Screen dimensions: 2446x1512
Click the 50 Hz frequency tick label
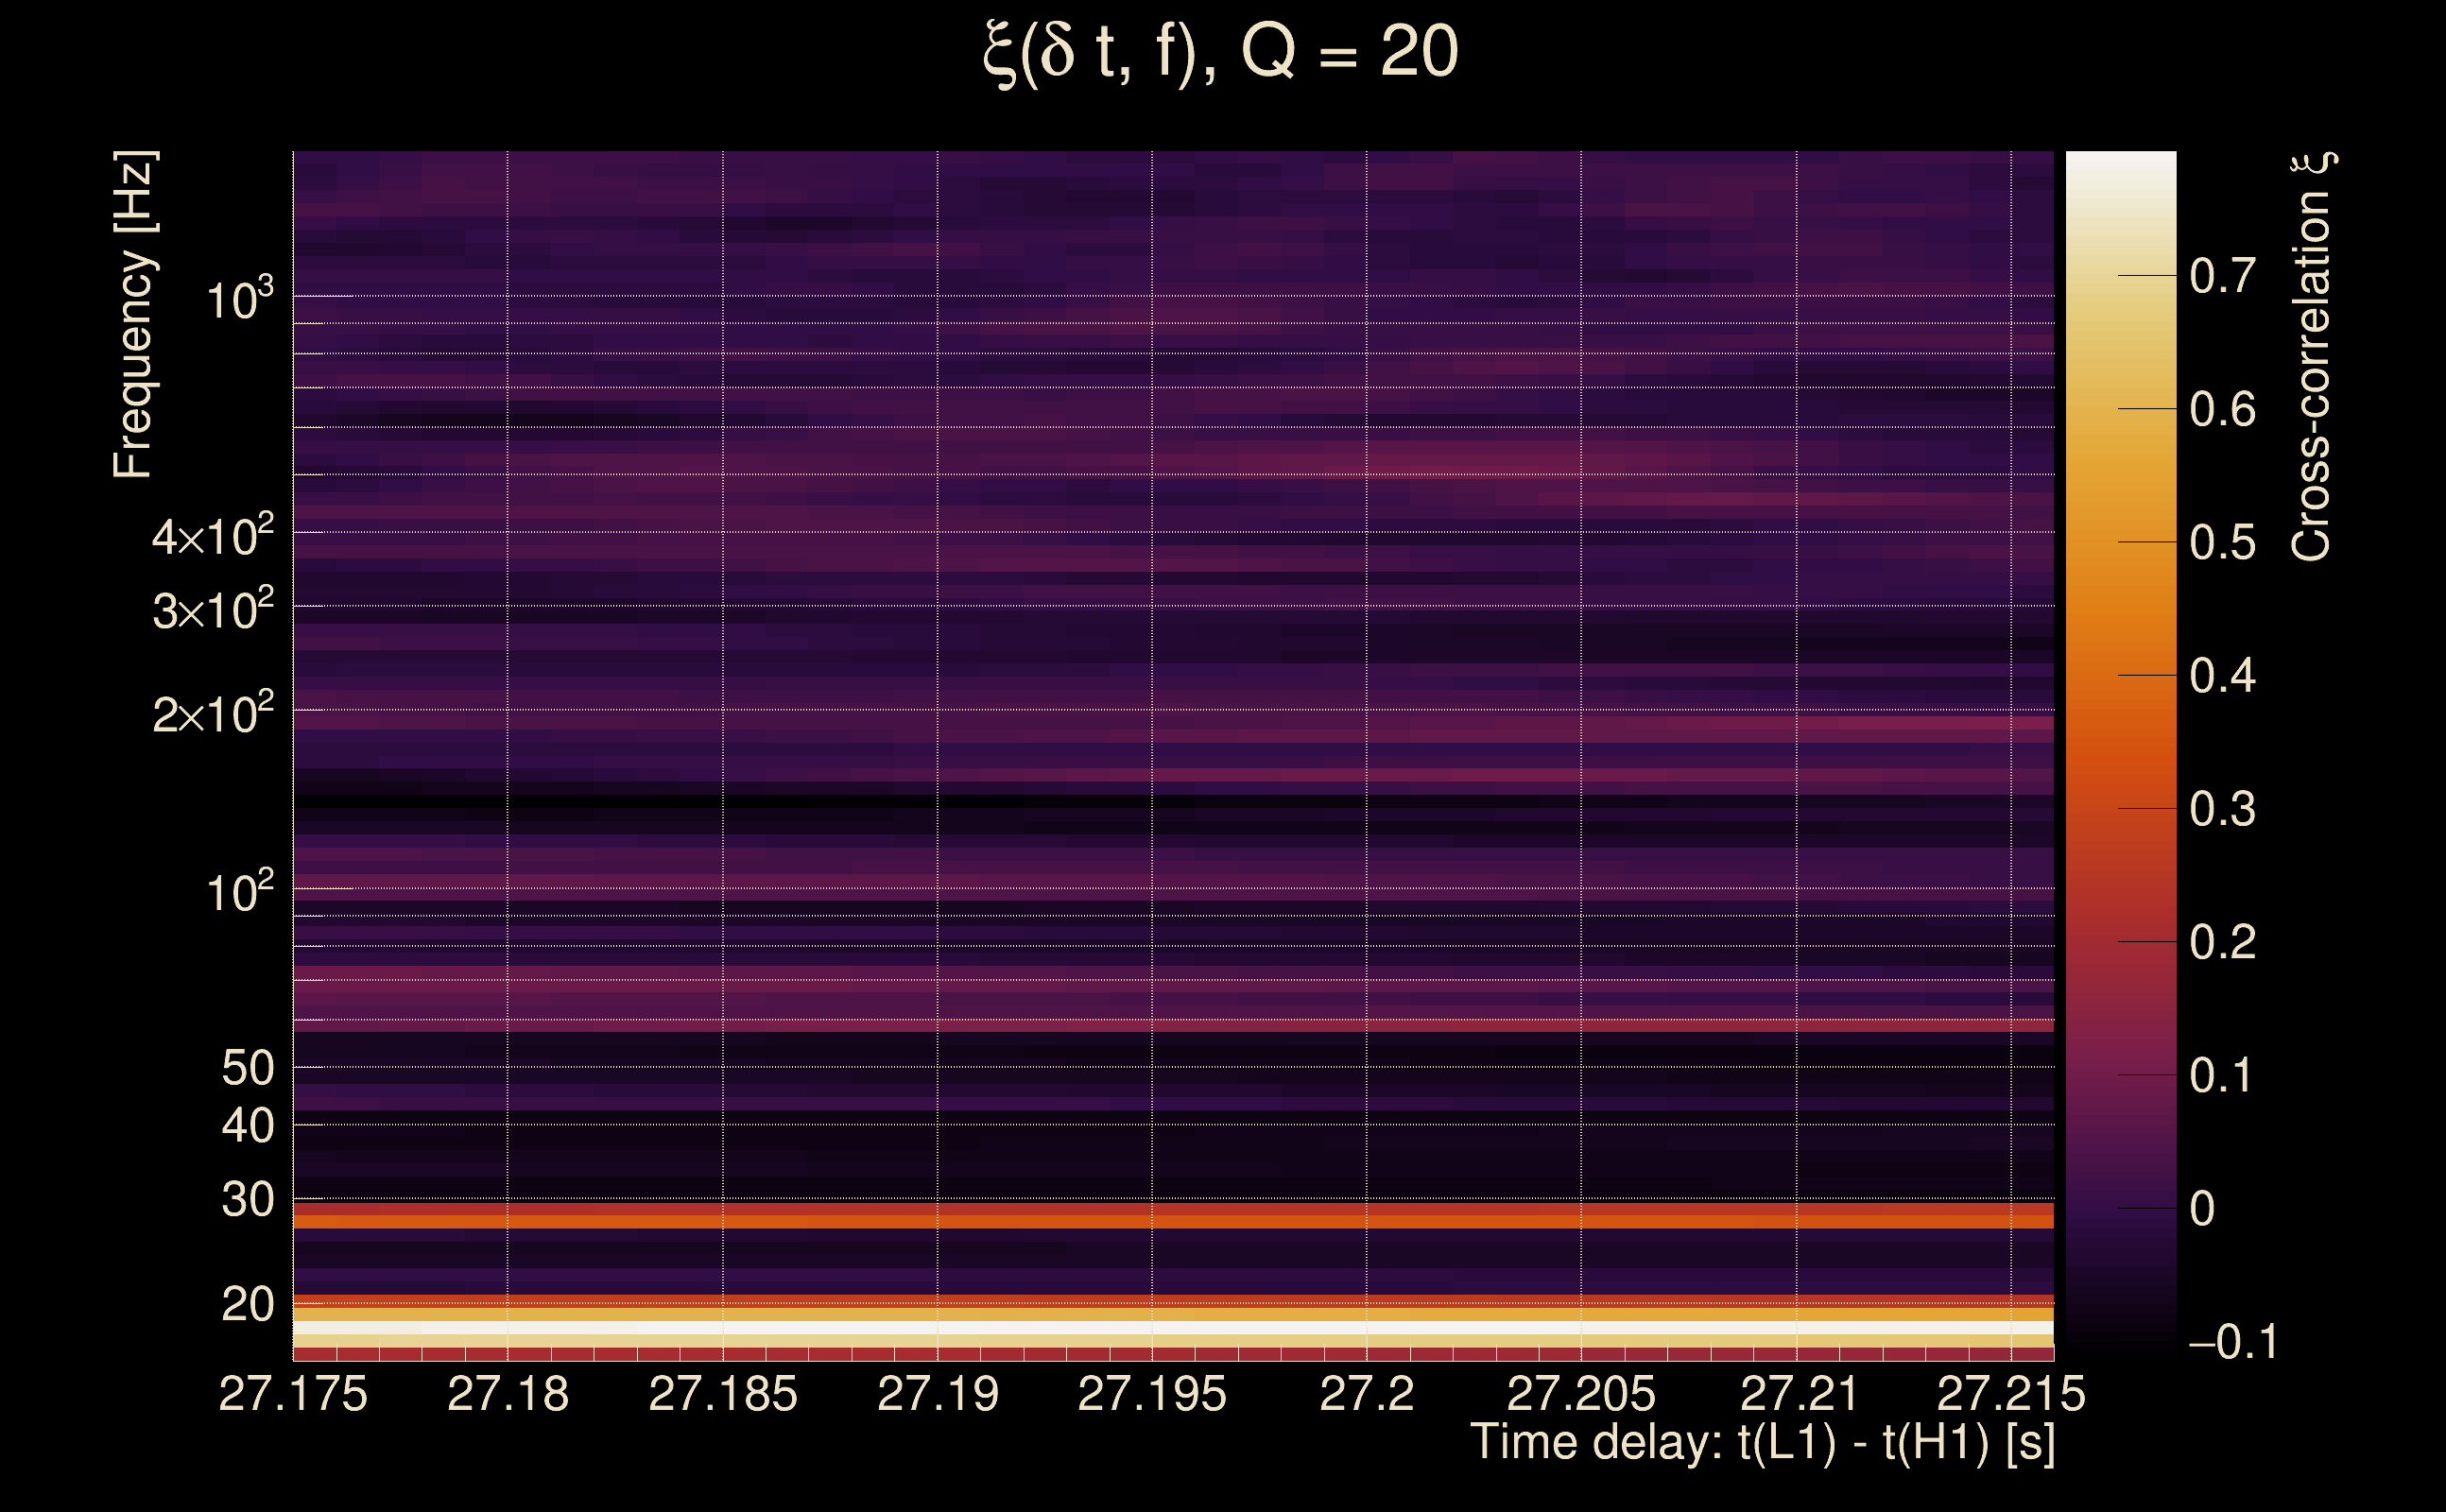click(247, 1068)
